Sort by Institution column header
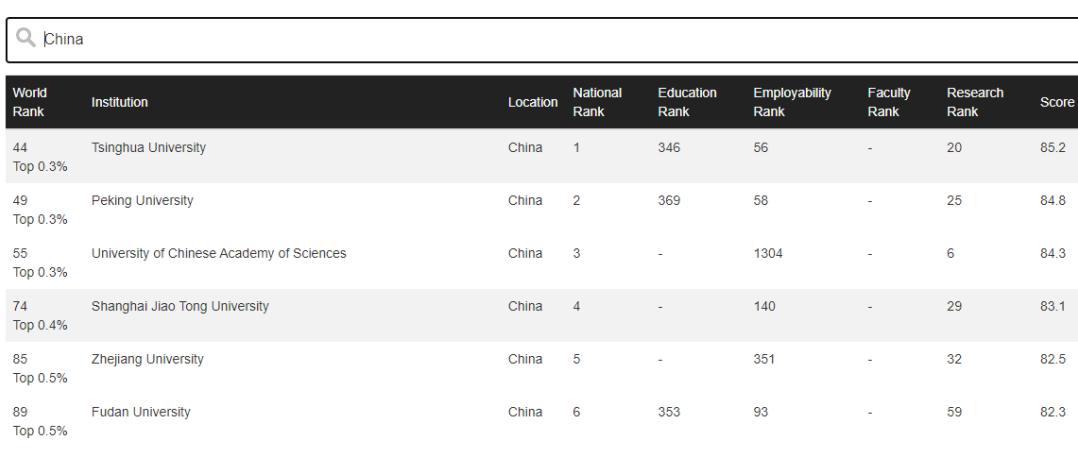 (x=120, y=102)
